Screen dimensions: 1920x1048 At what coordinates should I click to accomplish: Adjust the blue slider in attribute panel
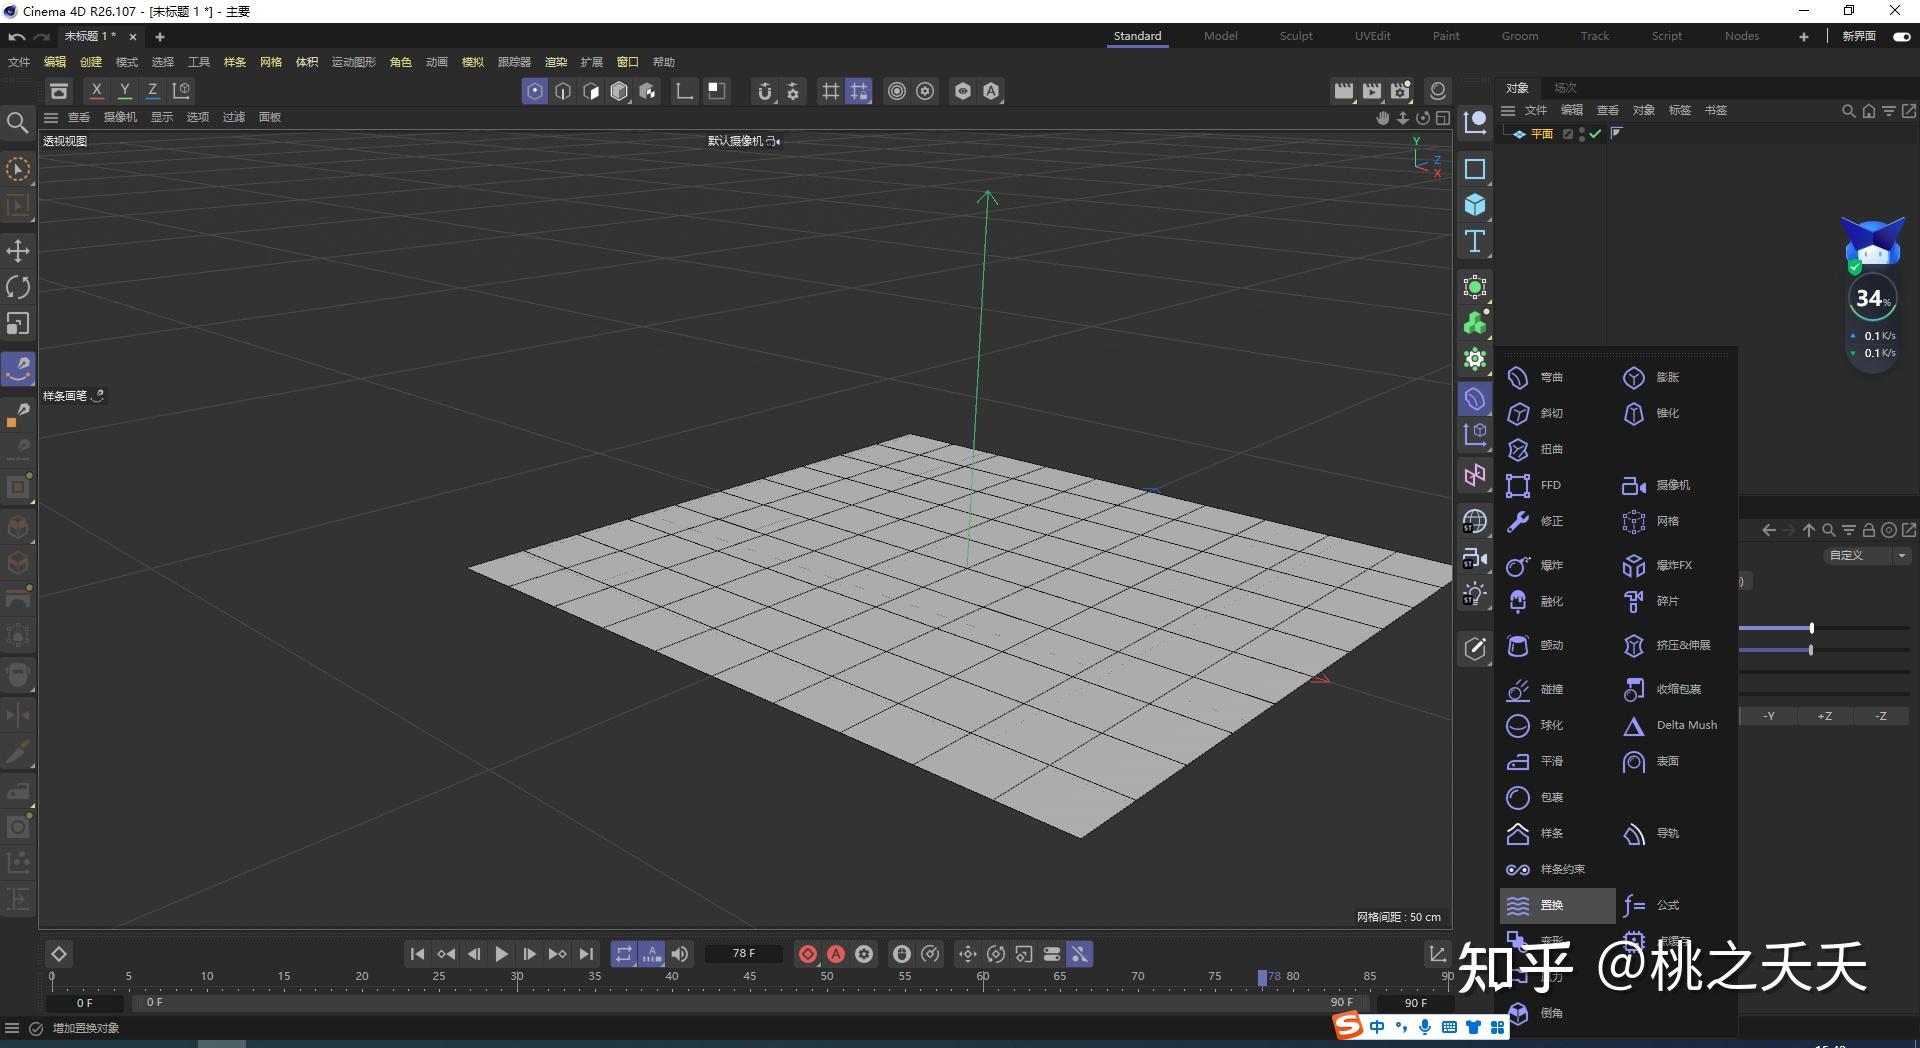[1809, 628]
